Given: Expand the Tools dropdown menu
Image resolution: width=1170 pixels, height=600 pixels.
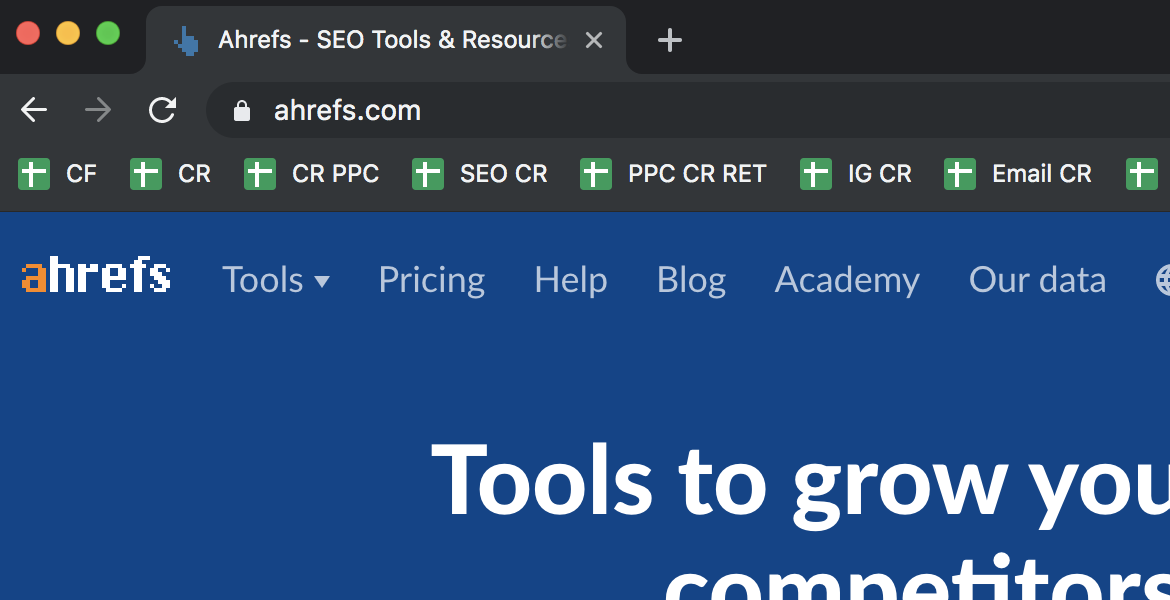Looking at the screenshot, I should point(275,280).
